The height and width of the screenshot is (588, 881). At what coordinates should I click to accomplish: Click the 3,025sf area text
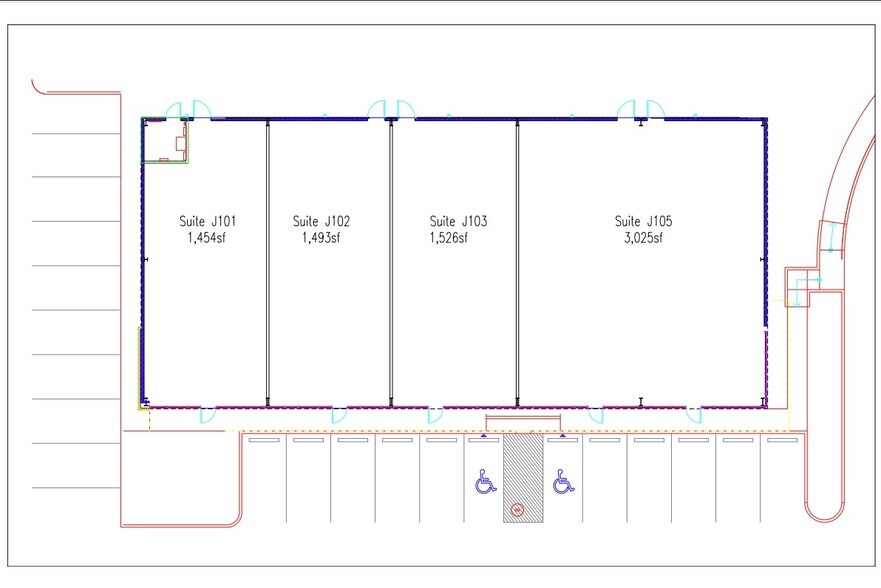tap(642, 238)
